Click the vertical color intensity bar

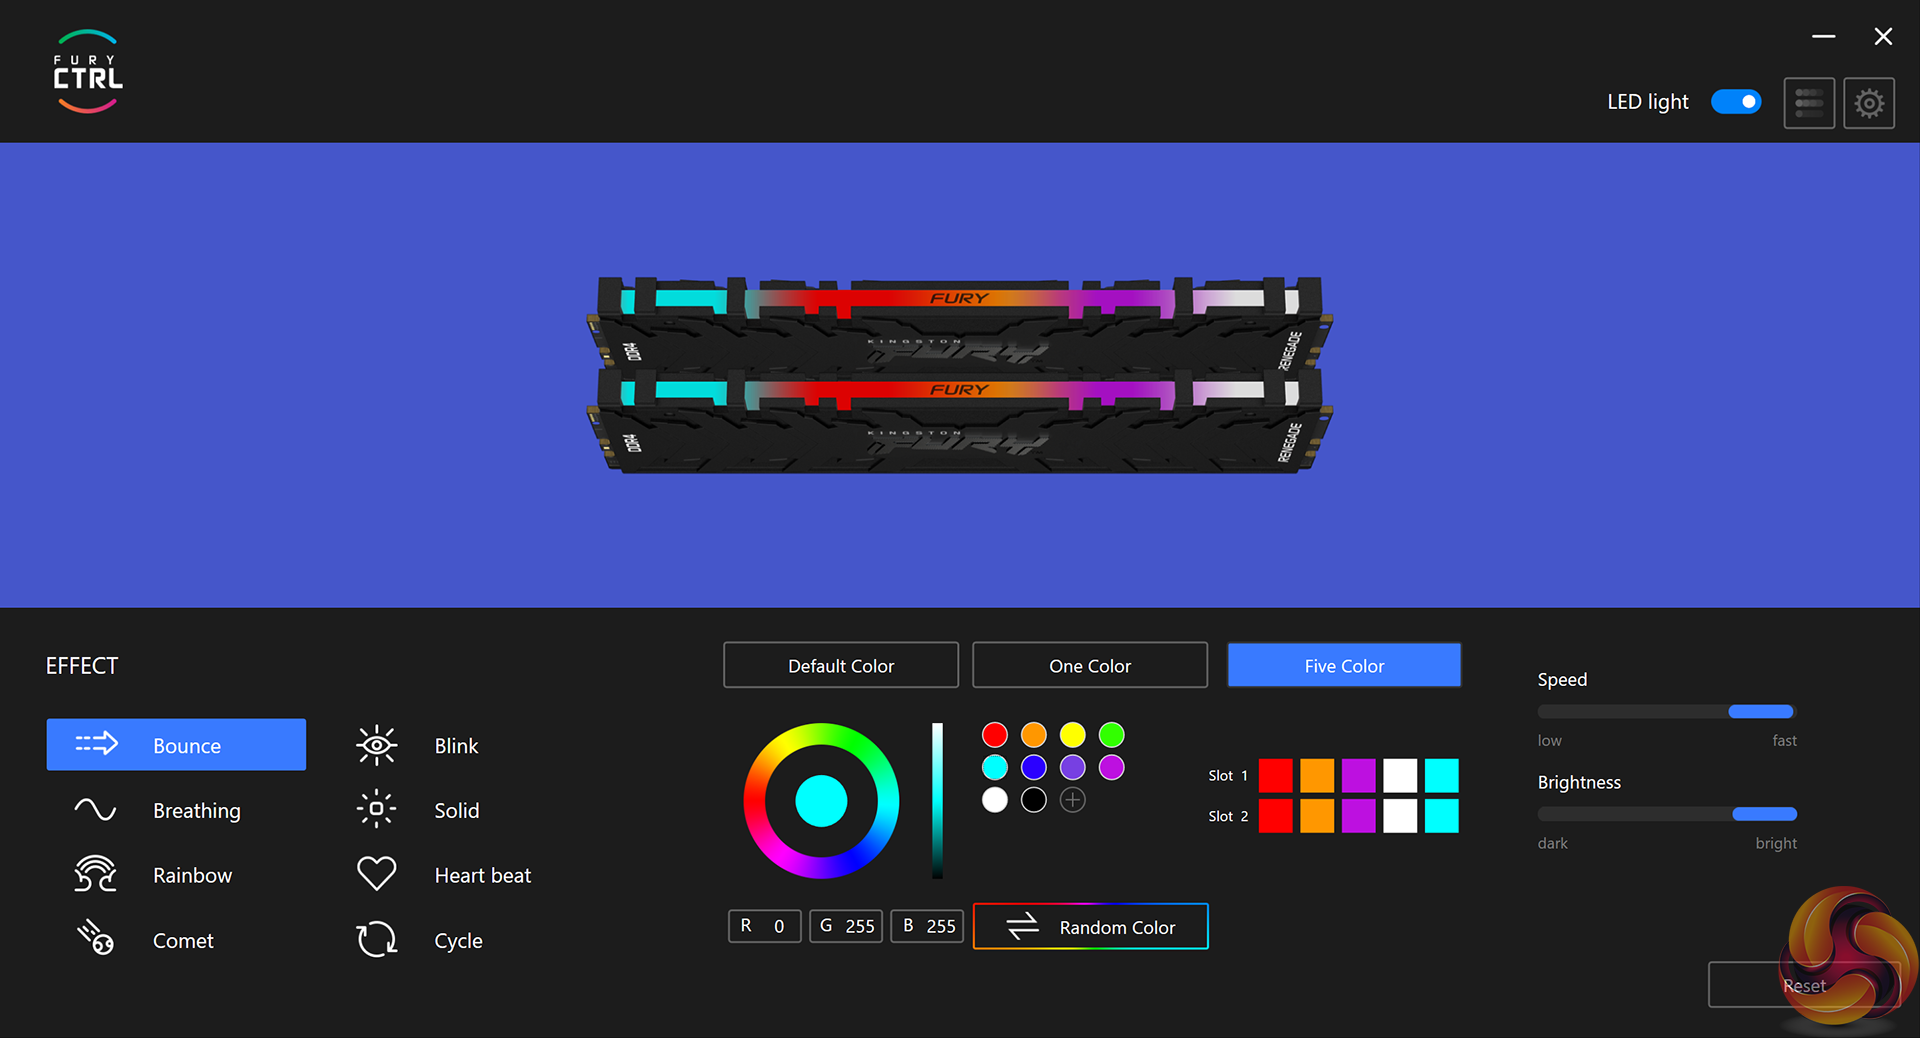(937, 800)
